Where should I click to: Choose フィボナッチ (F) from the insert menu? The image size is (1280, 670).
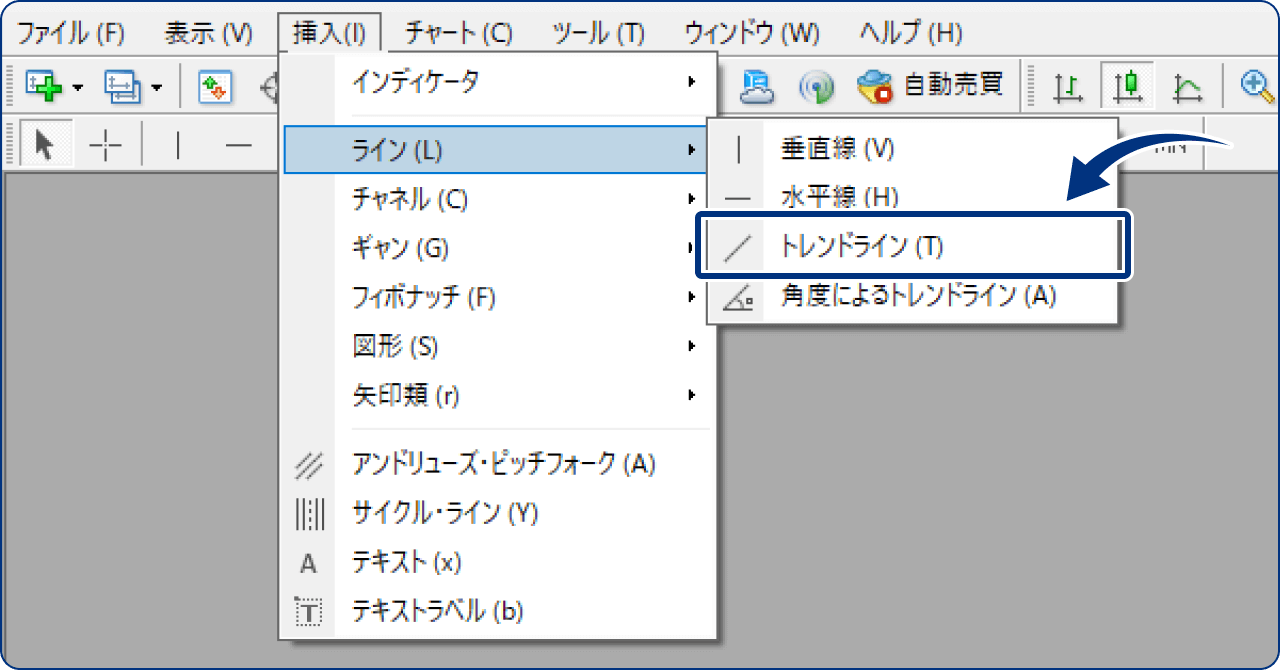coord(420,297)
